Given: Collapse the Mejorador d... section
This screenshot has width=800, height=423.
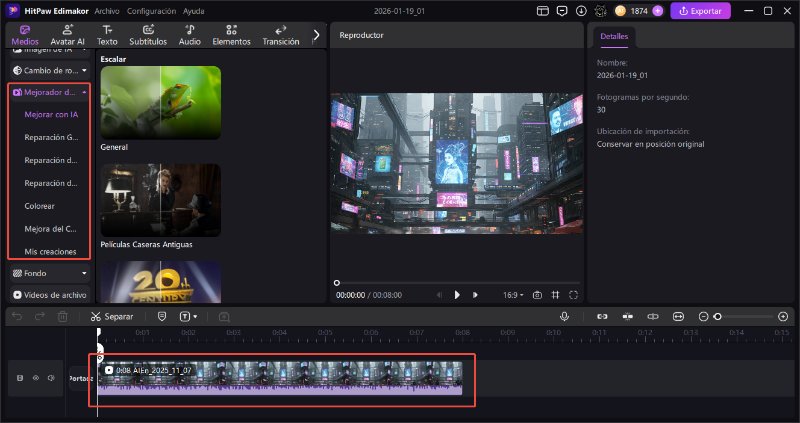Looking at the screenshot, I should [x=49, y=92].
